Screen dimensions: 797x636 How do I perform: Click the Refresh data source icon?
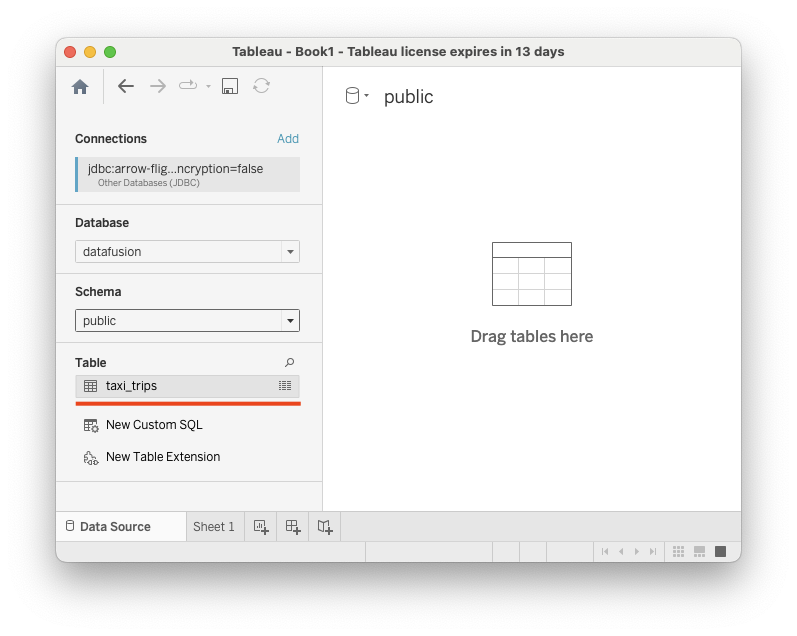pyautogui.click(x=261, y=87)
